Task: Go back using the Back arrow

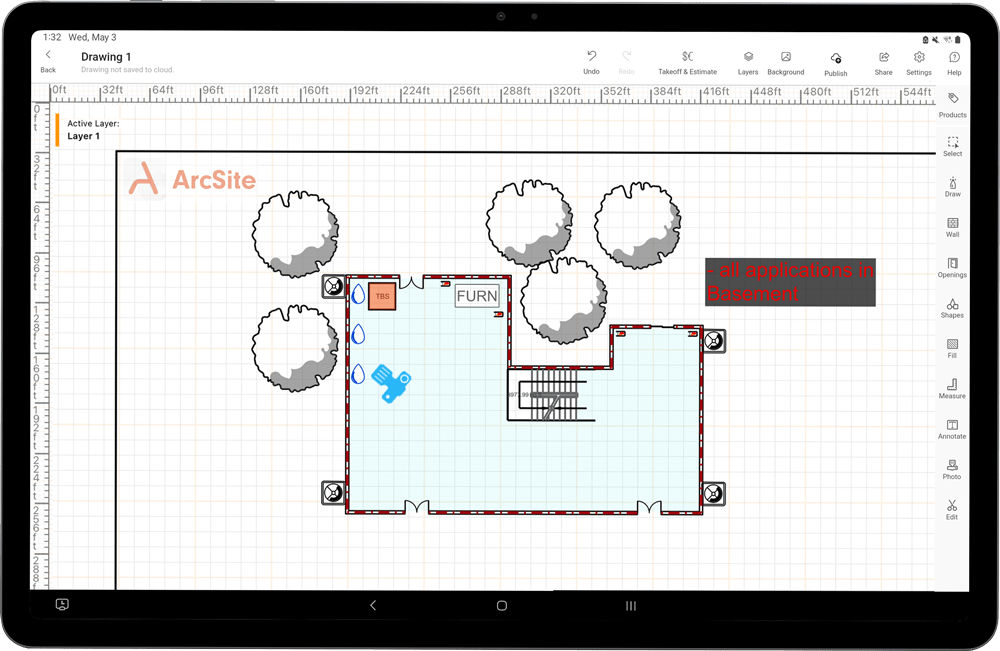Action: (x=48, y=61)
